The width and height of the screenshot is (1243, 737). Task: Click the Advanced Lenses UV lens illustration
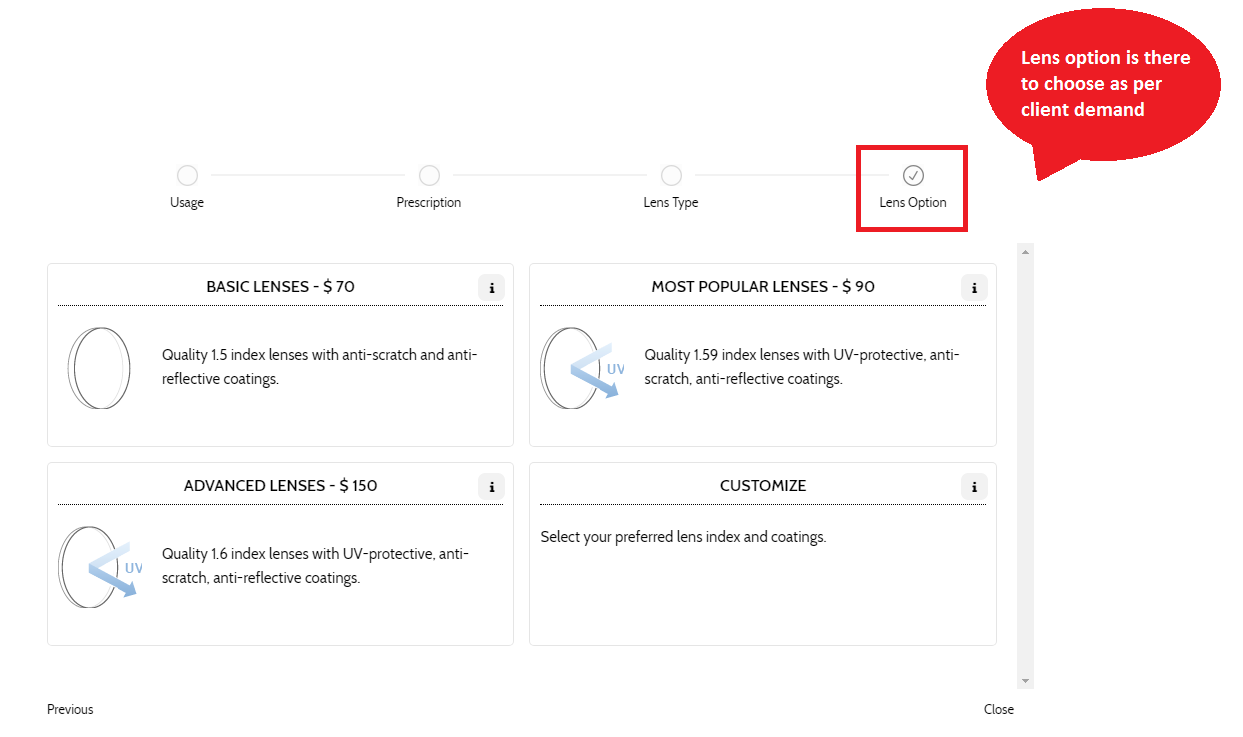(x=100, y=567)
